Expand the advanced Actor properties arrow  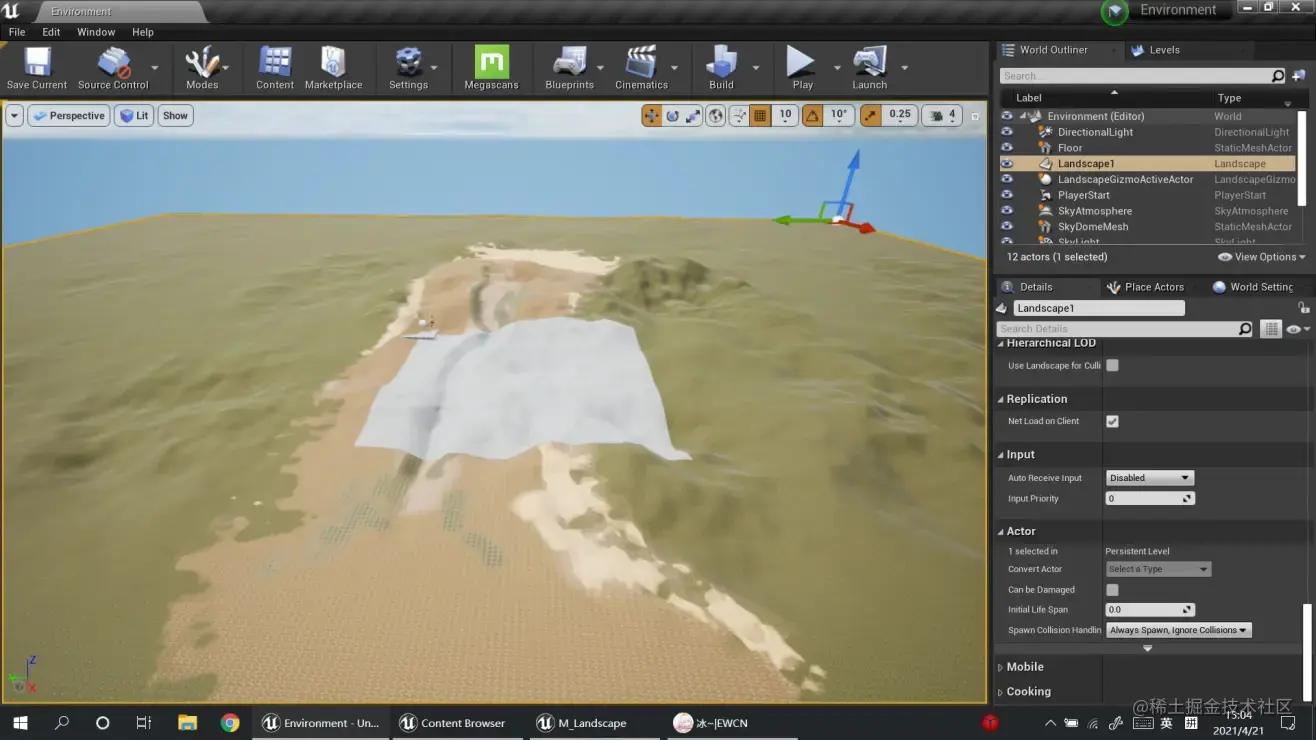(1147, 649)
